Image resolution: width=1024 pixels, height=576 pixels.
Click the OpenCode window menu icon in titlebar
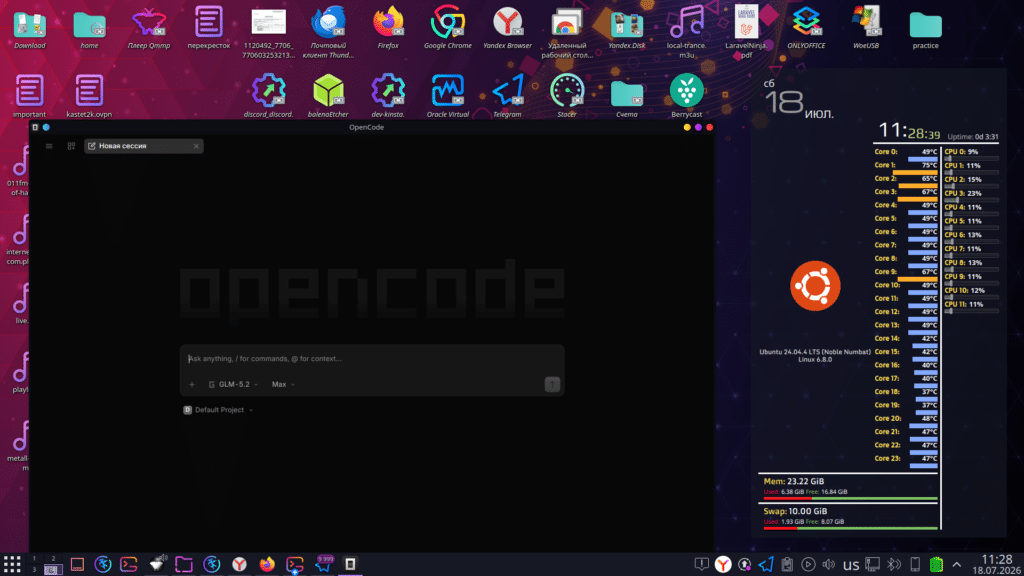[x=35, y=127]
